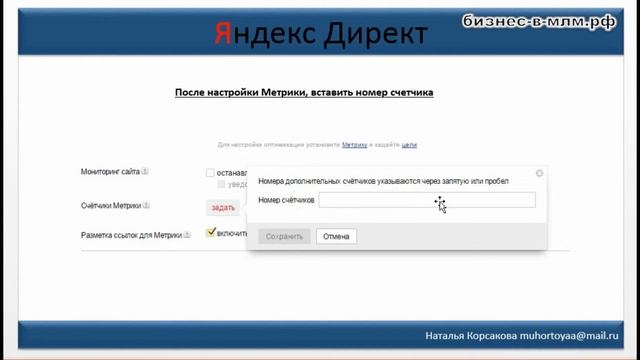Open help icon next to Счётчики Метрики
This screenshot has width=640, height=360.
[x=146, y=205]
